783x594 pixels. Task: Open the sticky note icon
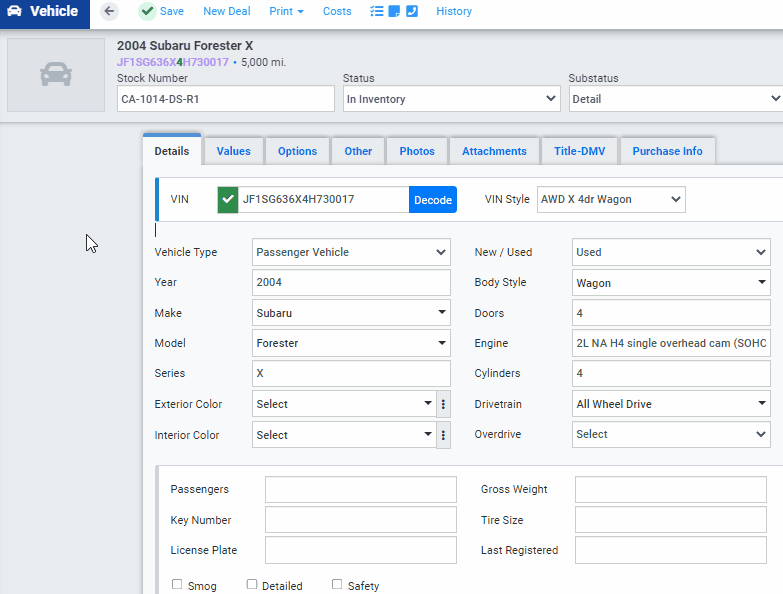394,11
